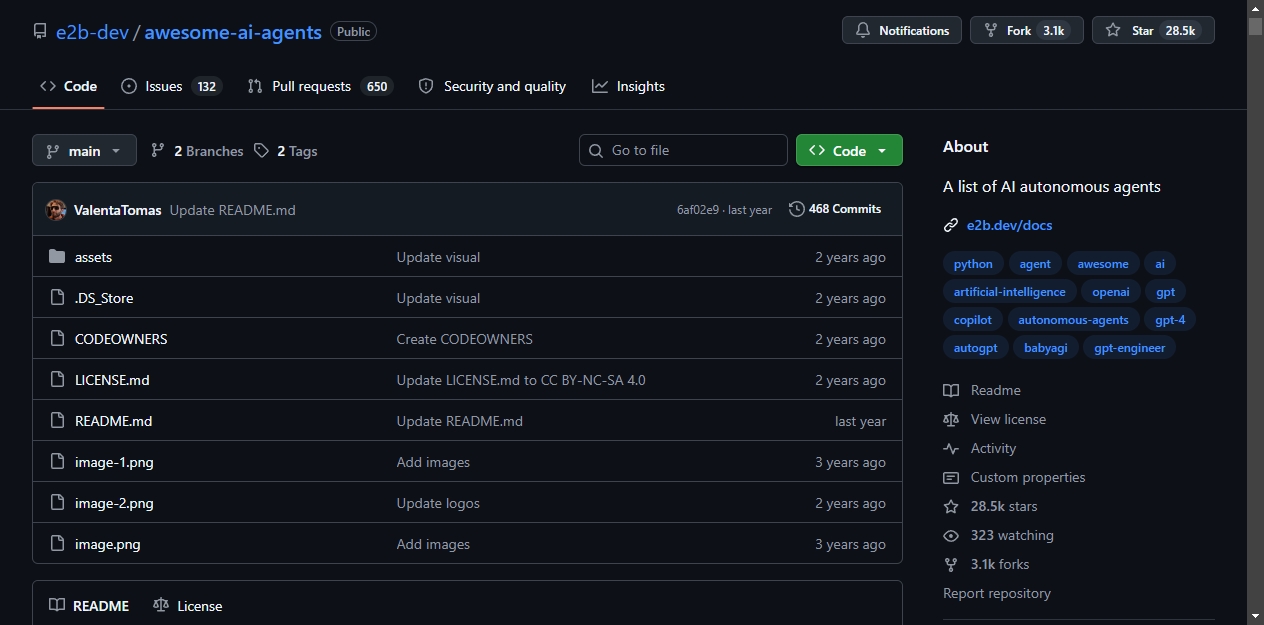Viewport: 1264px width, 625px height.
Task: Click the gpt-engineer topic tag
Action: tap(1130, 348)
